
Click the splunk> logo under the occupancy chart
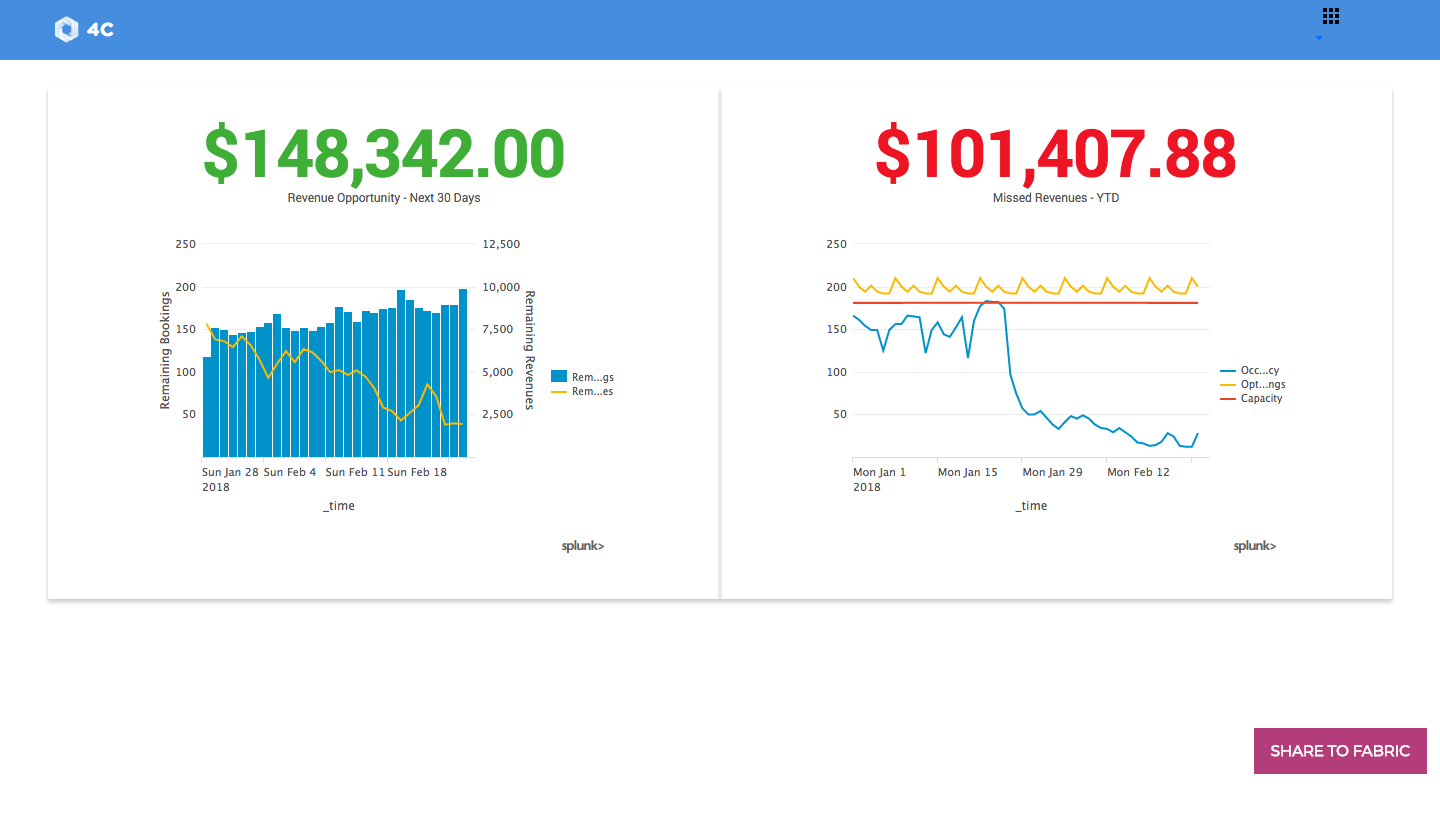pos(1255,545)
